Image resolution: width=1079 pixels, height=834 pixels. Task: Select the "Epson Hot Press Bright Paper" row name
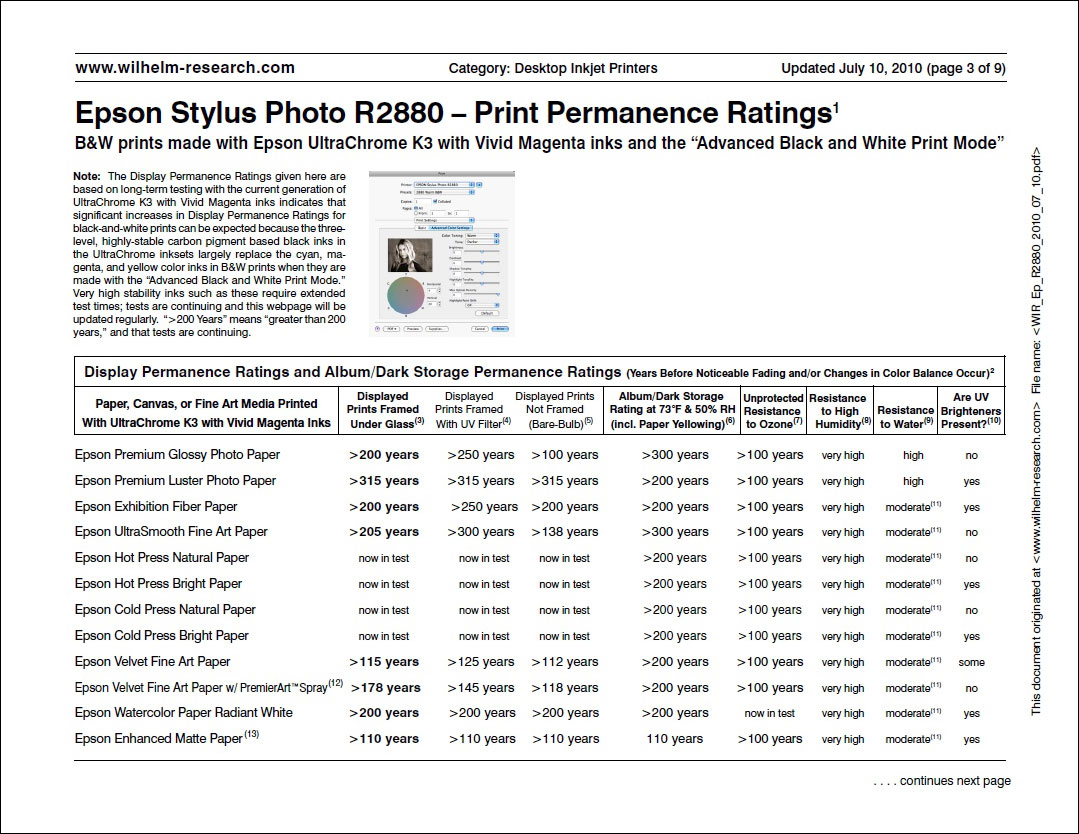(158, 584)
